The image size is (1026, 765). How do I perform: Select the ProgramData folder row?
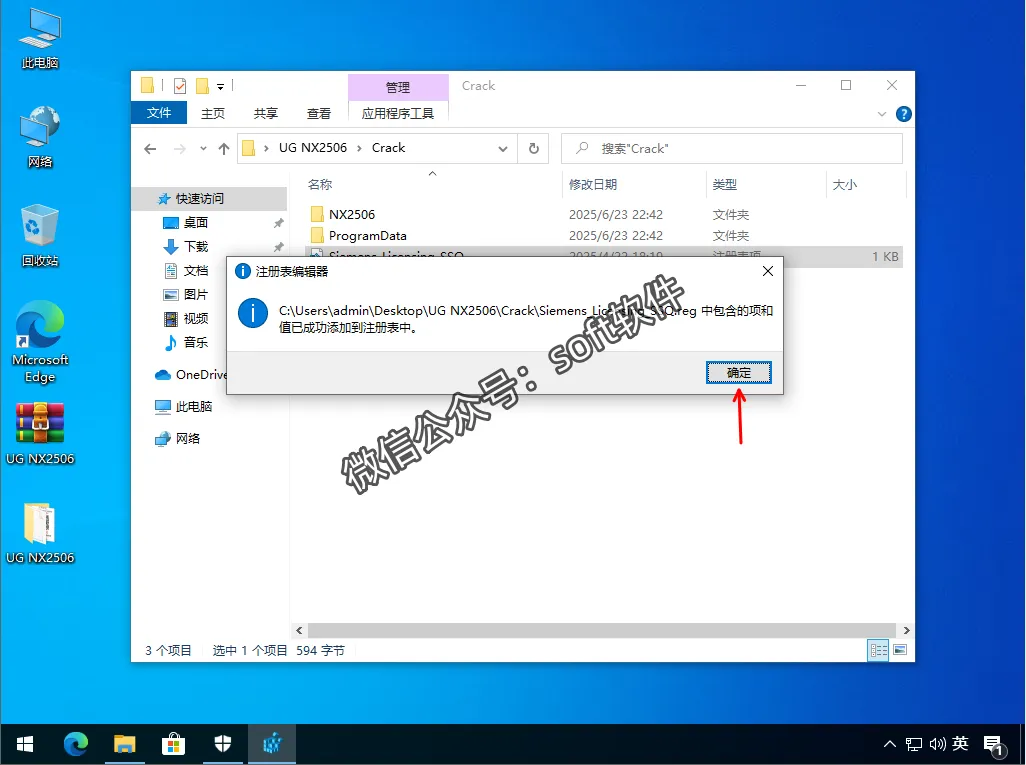coord(603,236)
